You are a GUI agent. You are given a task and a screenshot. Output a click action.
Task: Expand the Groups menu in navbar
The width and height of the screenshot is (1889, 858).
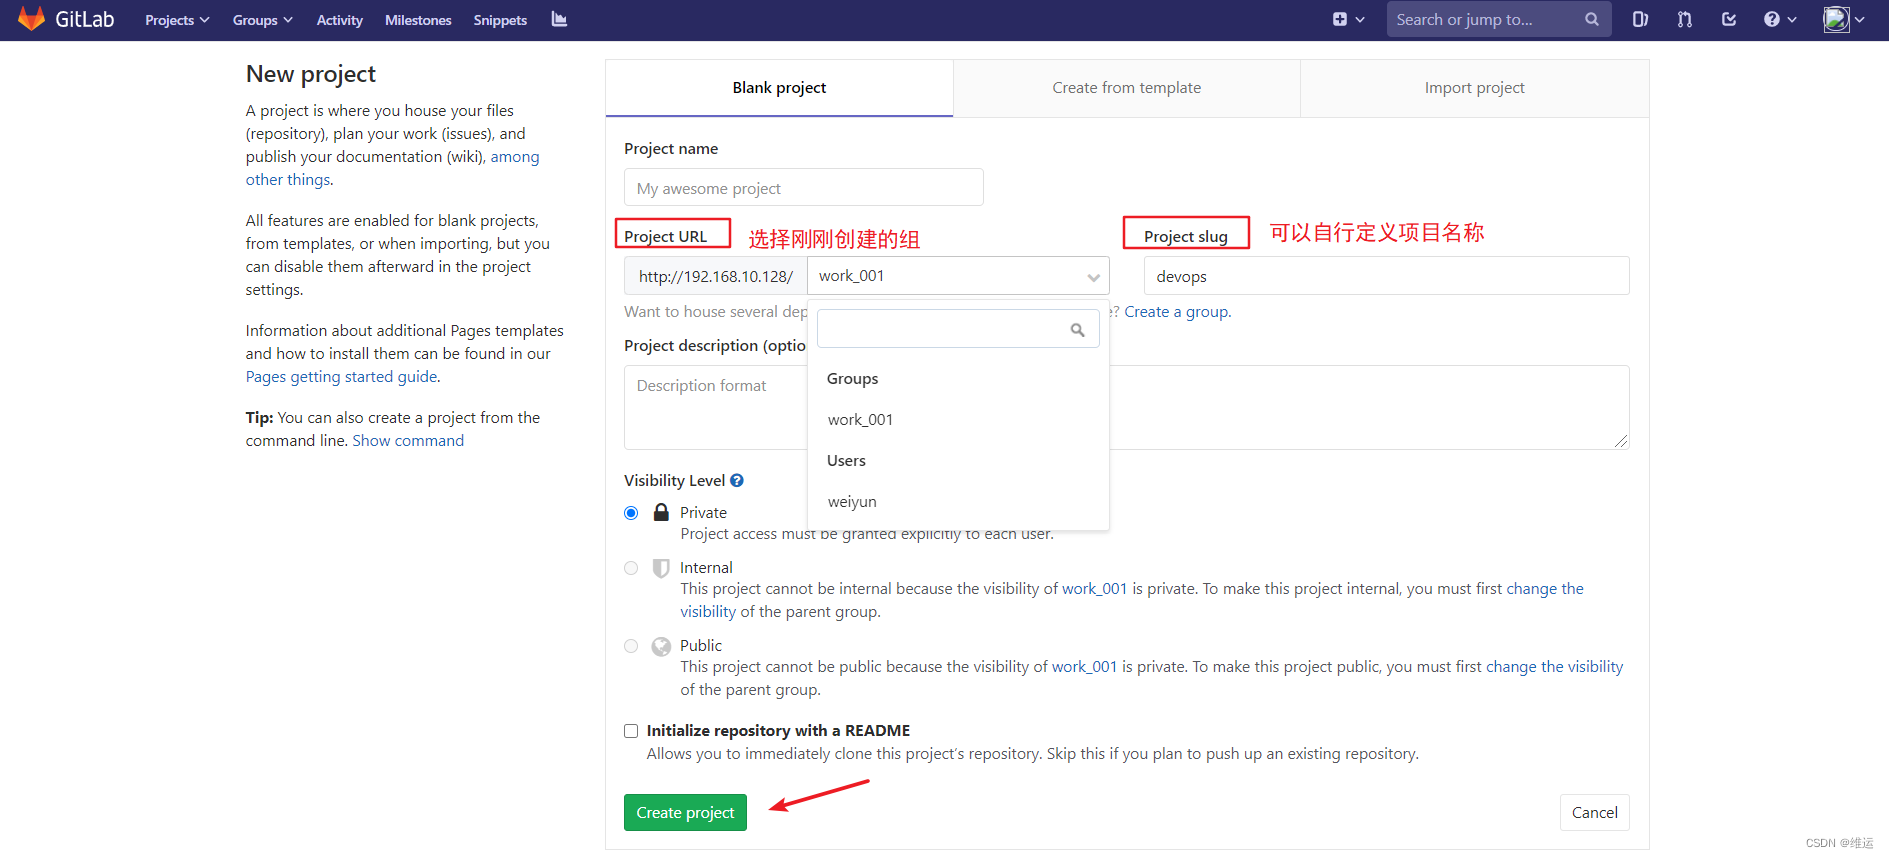[262, 20]
